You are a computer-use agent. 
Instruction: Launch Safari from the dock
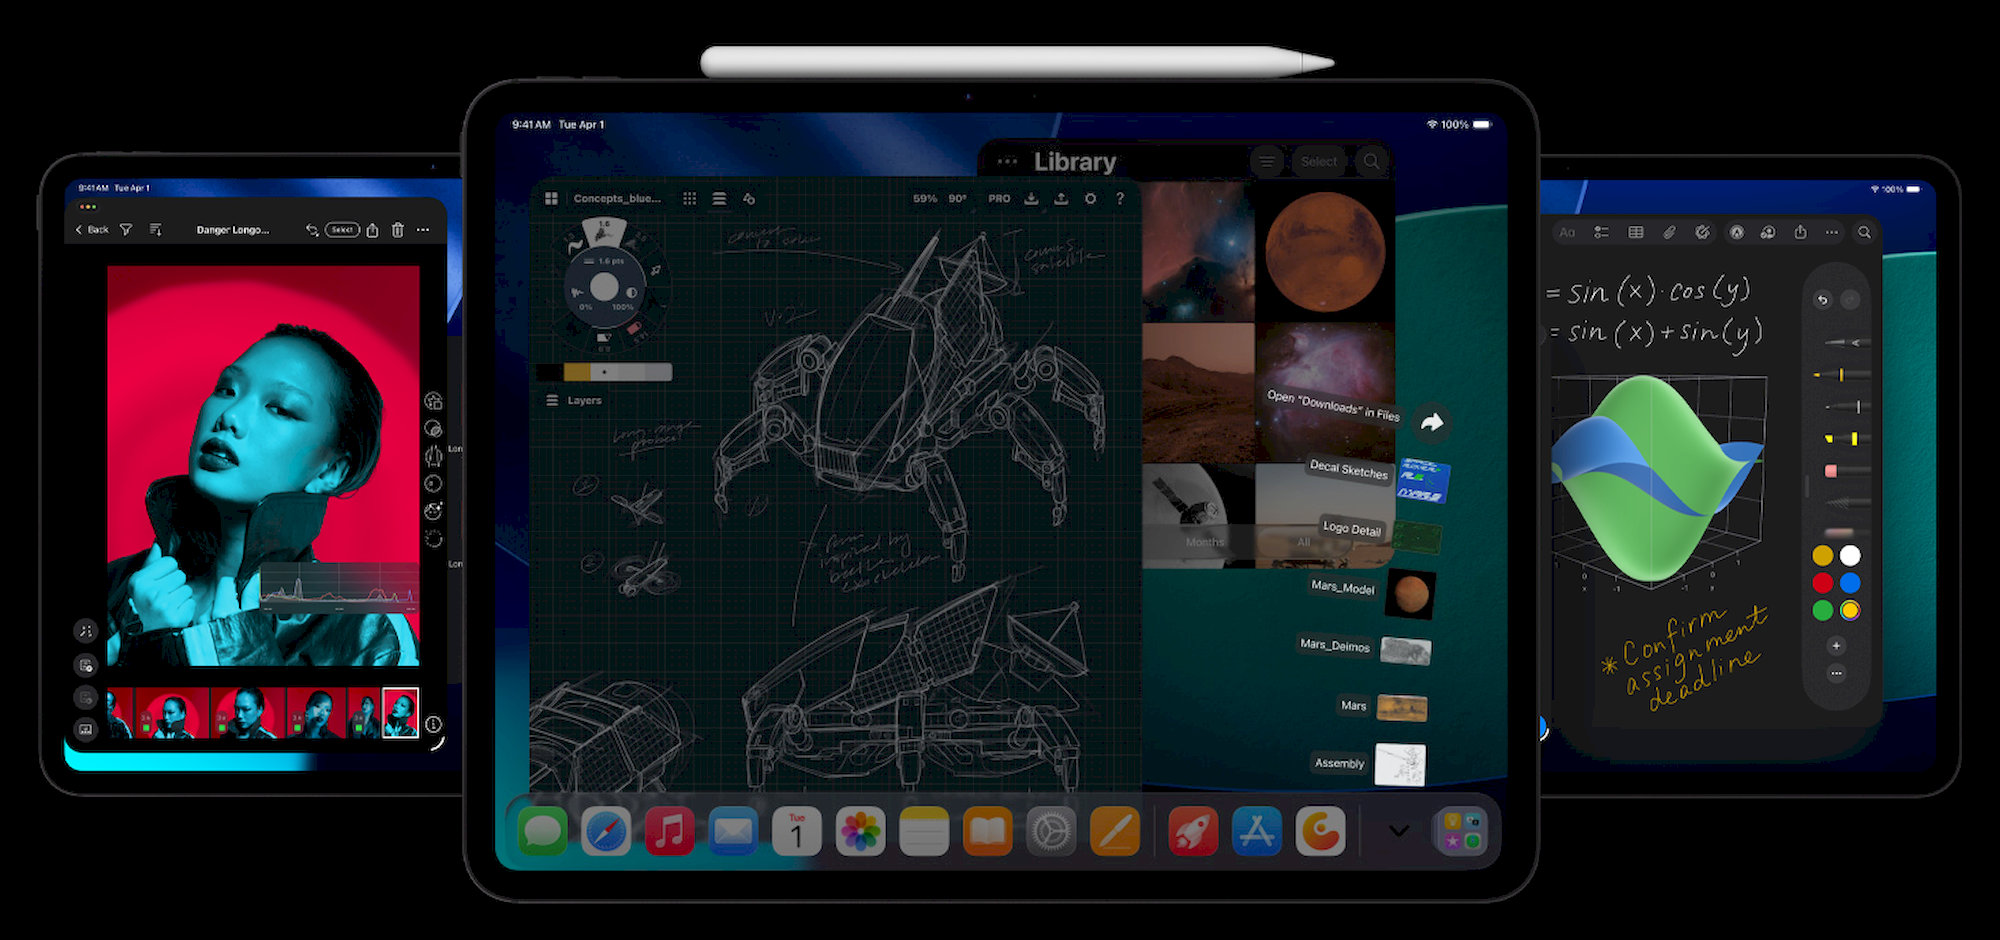point(606,832)
